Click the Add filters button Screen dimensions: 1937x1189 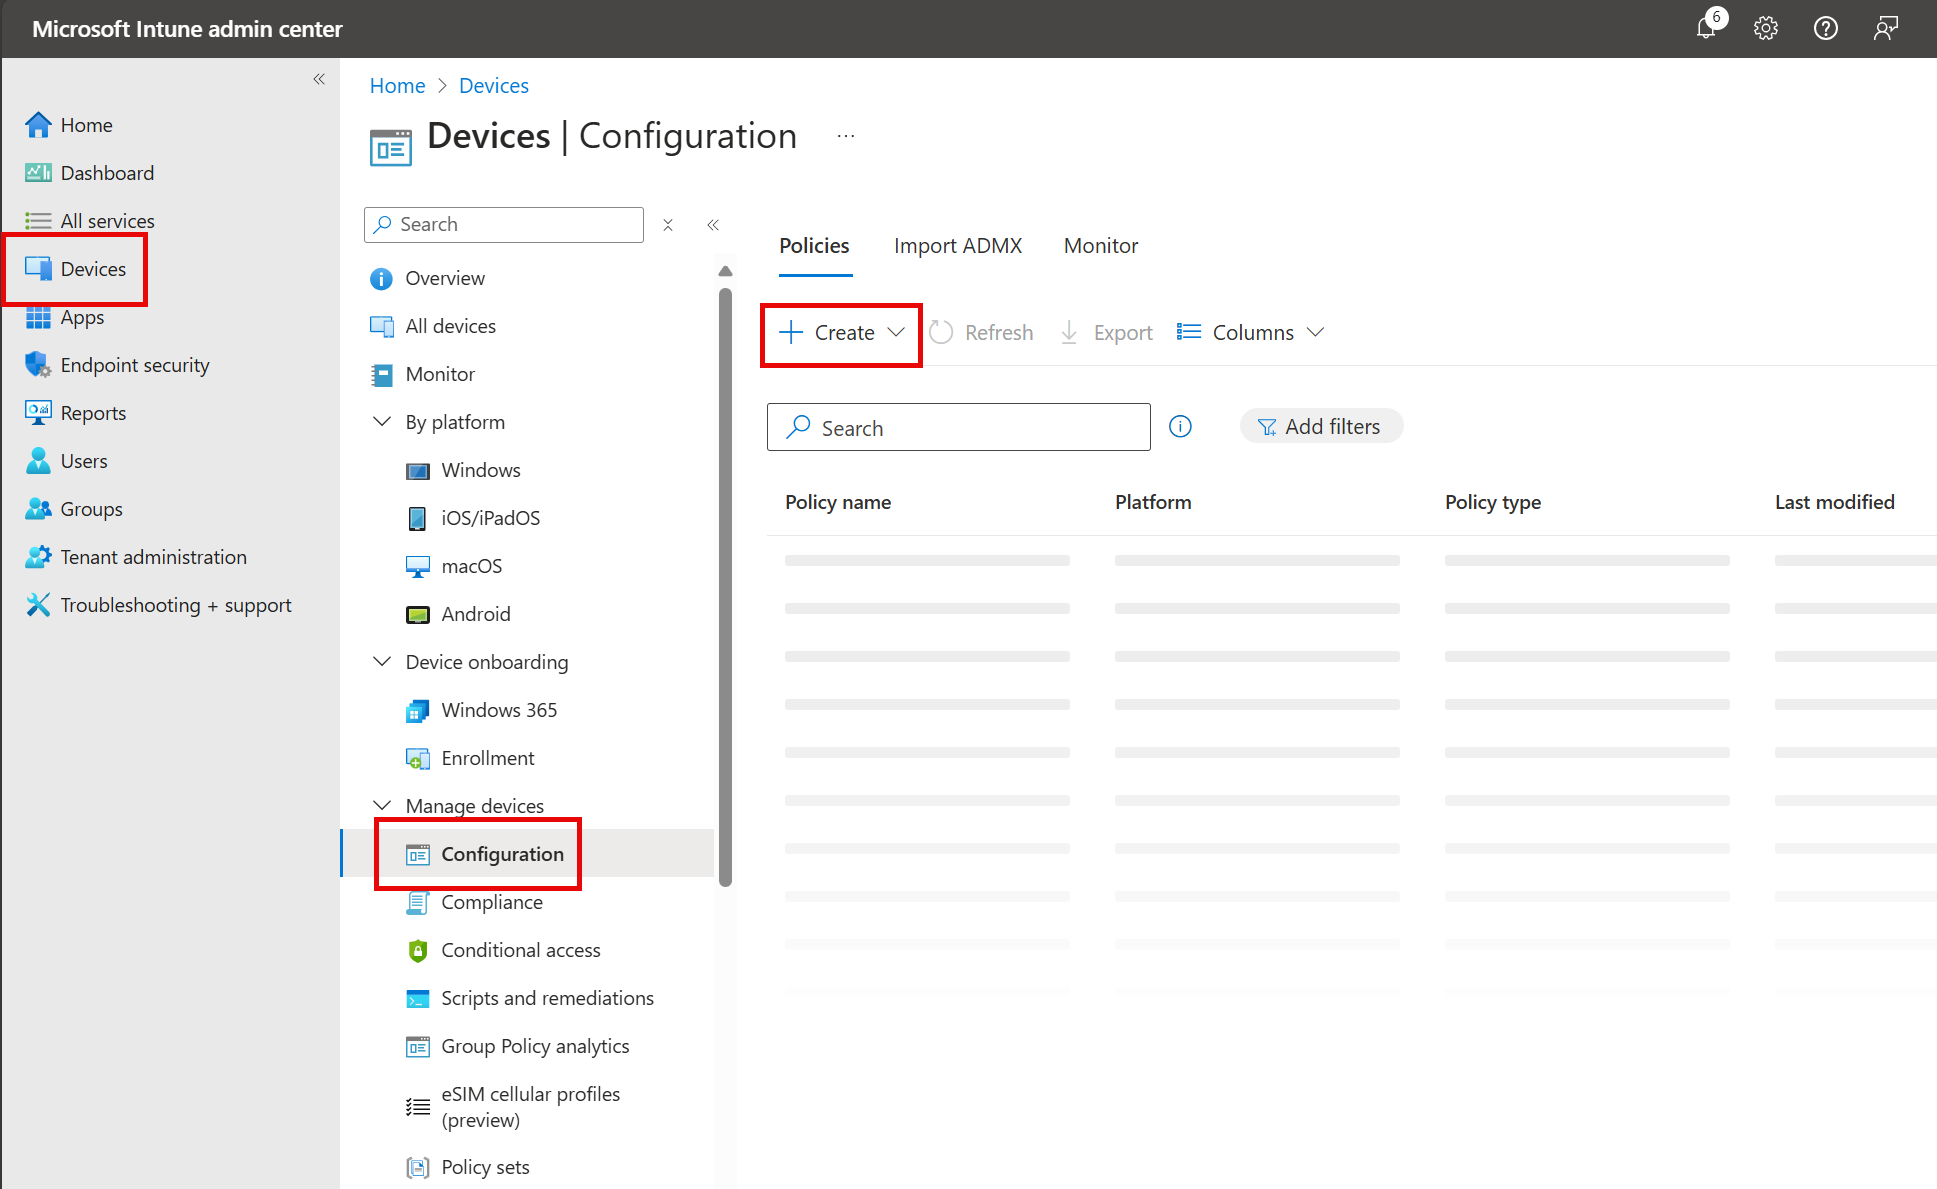point(1321,427)
